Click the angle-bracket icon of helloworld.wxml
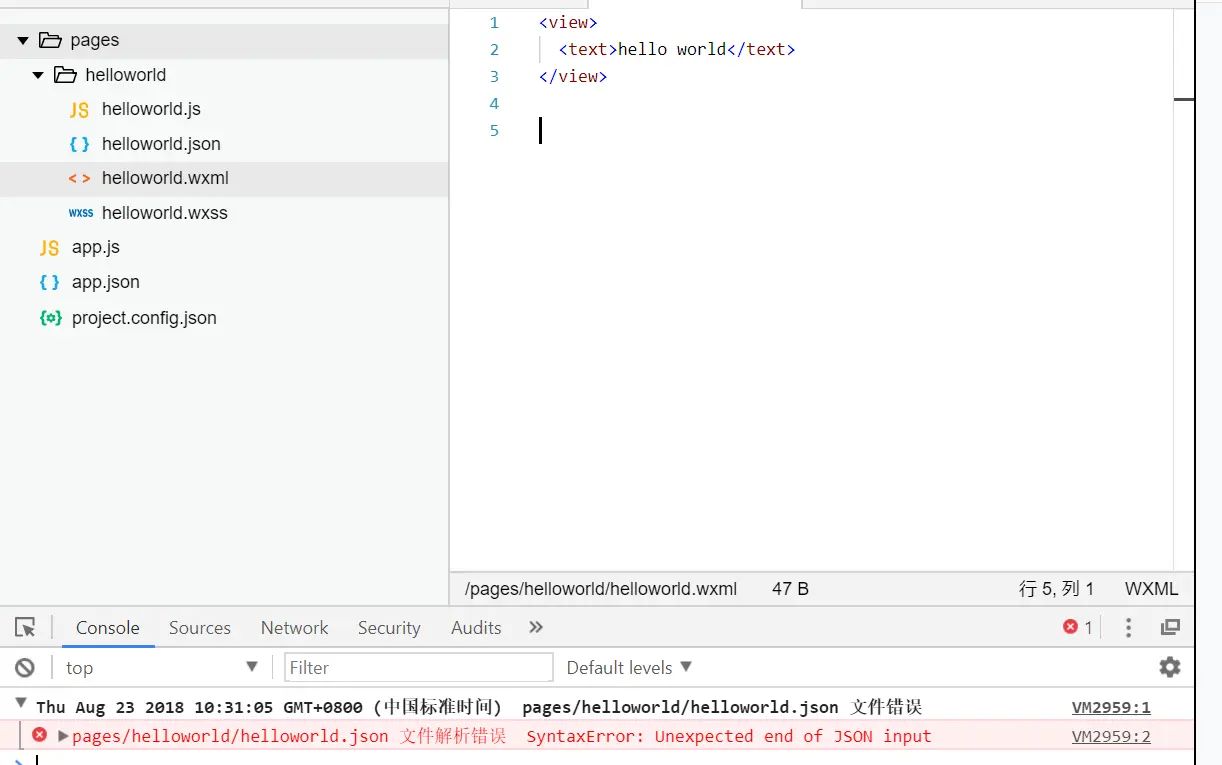This screenshot has width=1222, height=765. tap(79, 179)
